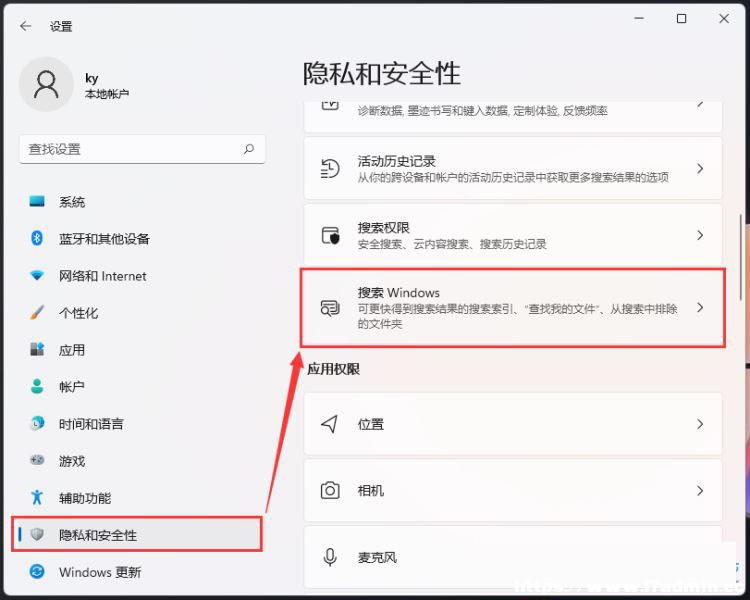The width and height of the screenshot is (750, 600).
Task: Click the back arrow in Settings header
Action: pyautogui.click(x=25, y=26)
